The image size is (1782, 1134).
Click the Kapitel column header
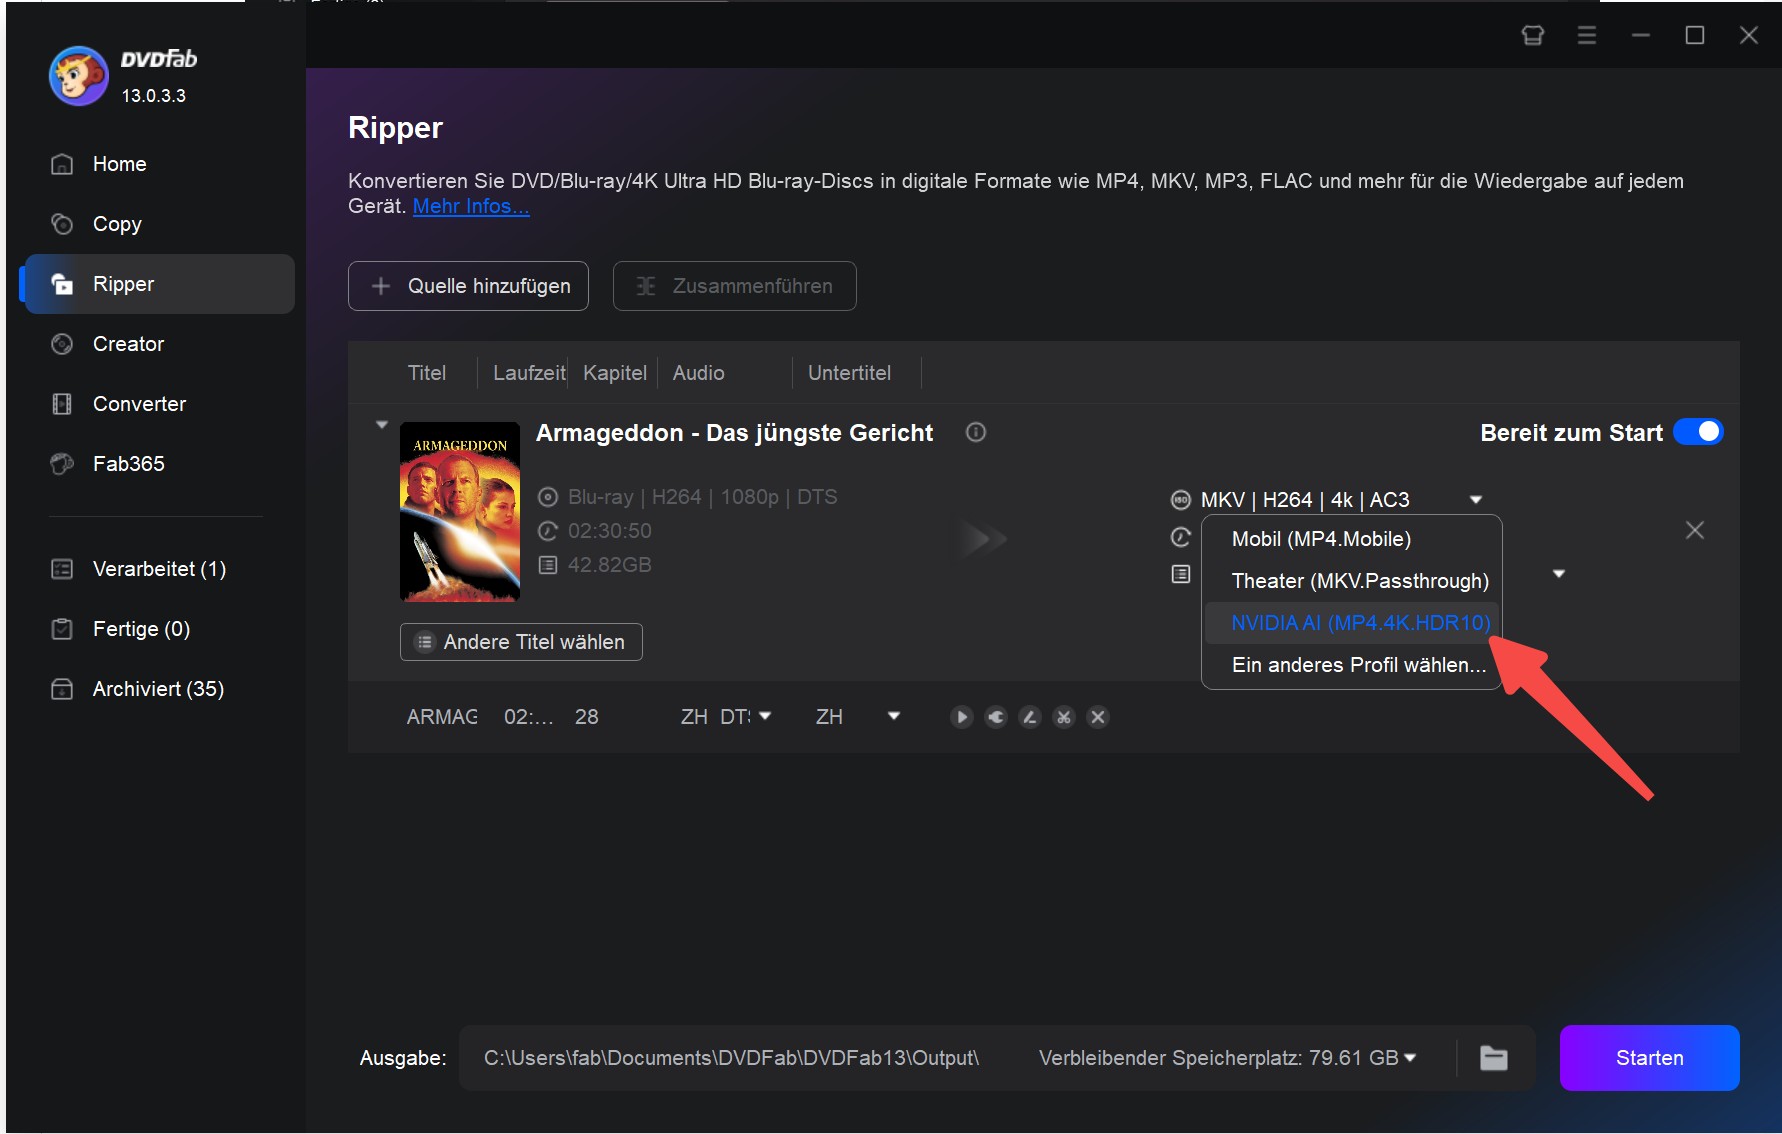click(615, 373)
